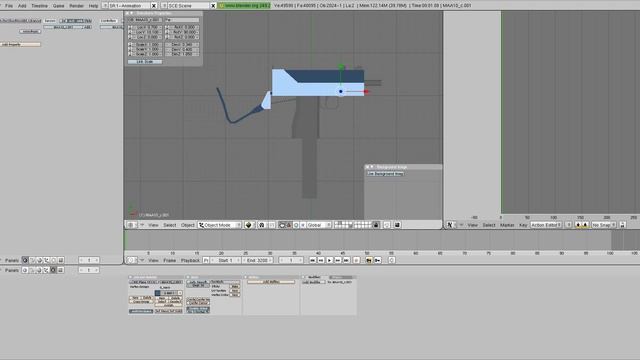
Task: Open the Render menu
Action: tap(76, 6)
